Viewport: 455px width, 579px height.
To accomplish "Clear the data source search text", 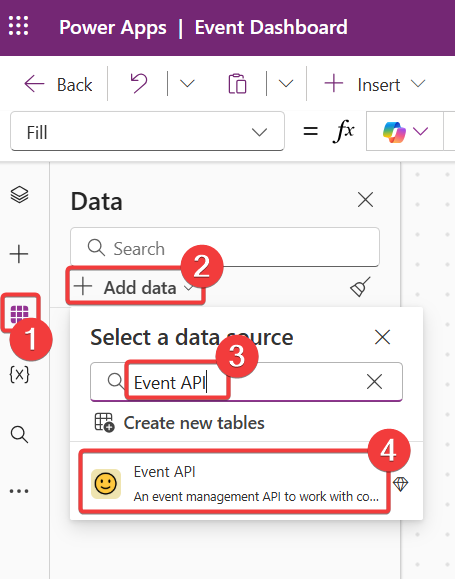I will 374,381.
